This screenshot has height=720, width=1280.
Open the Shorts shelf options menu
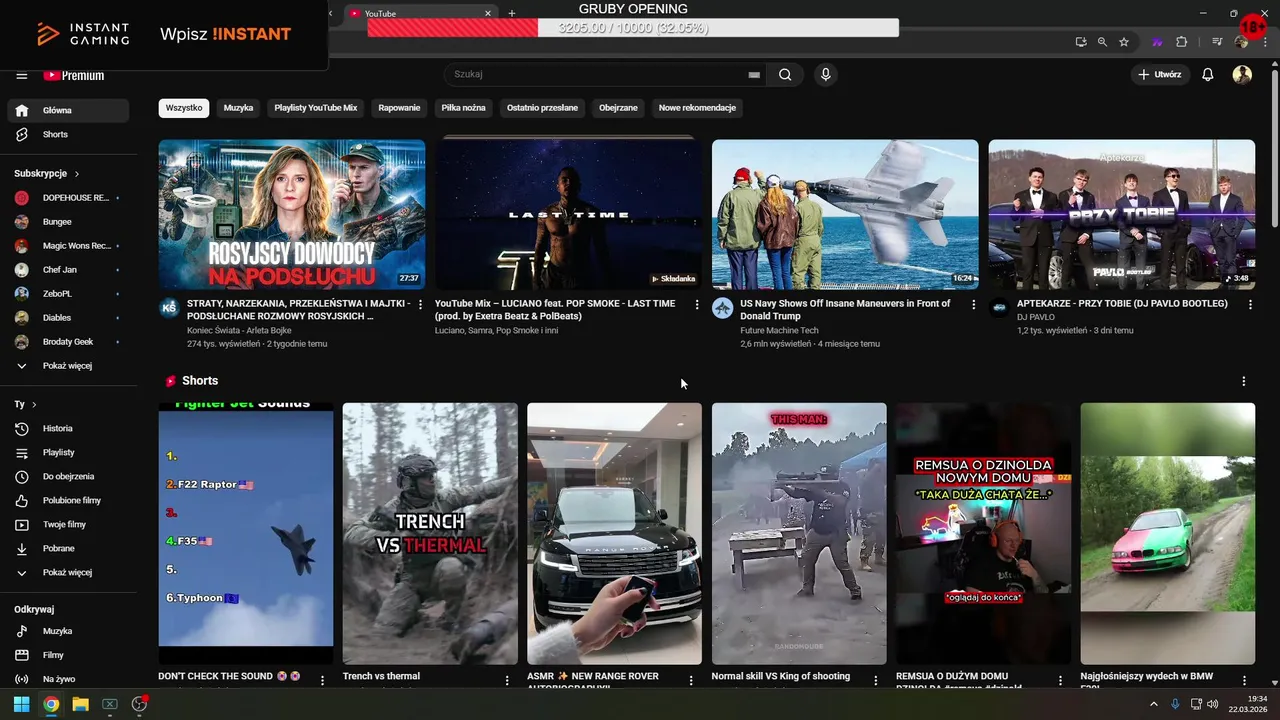pos(1244,381)
